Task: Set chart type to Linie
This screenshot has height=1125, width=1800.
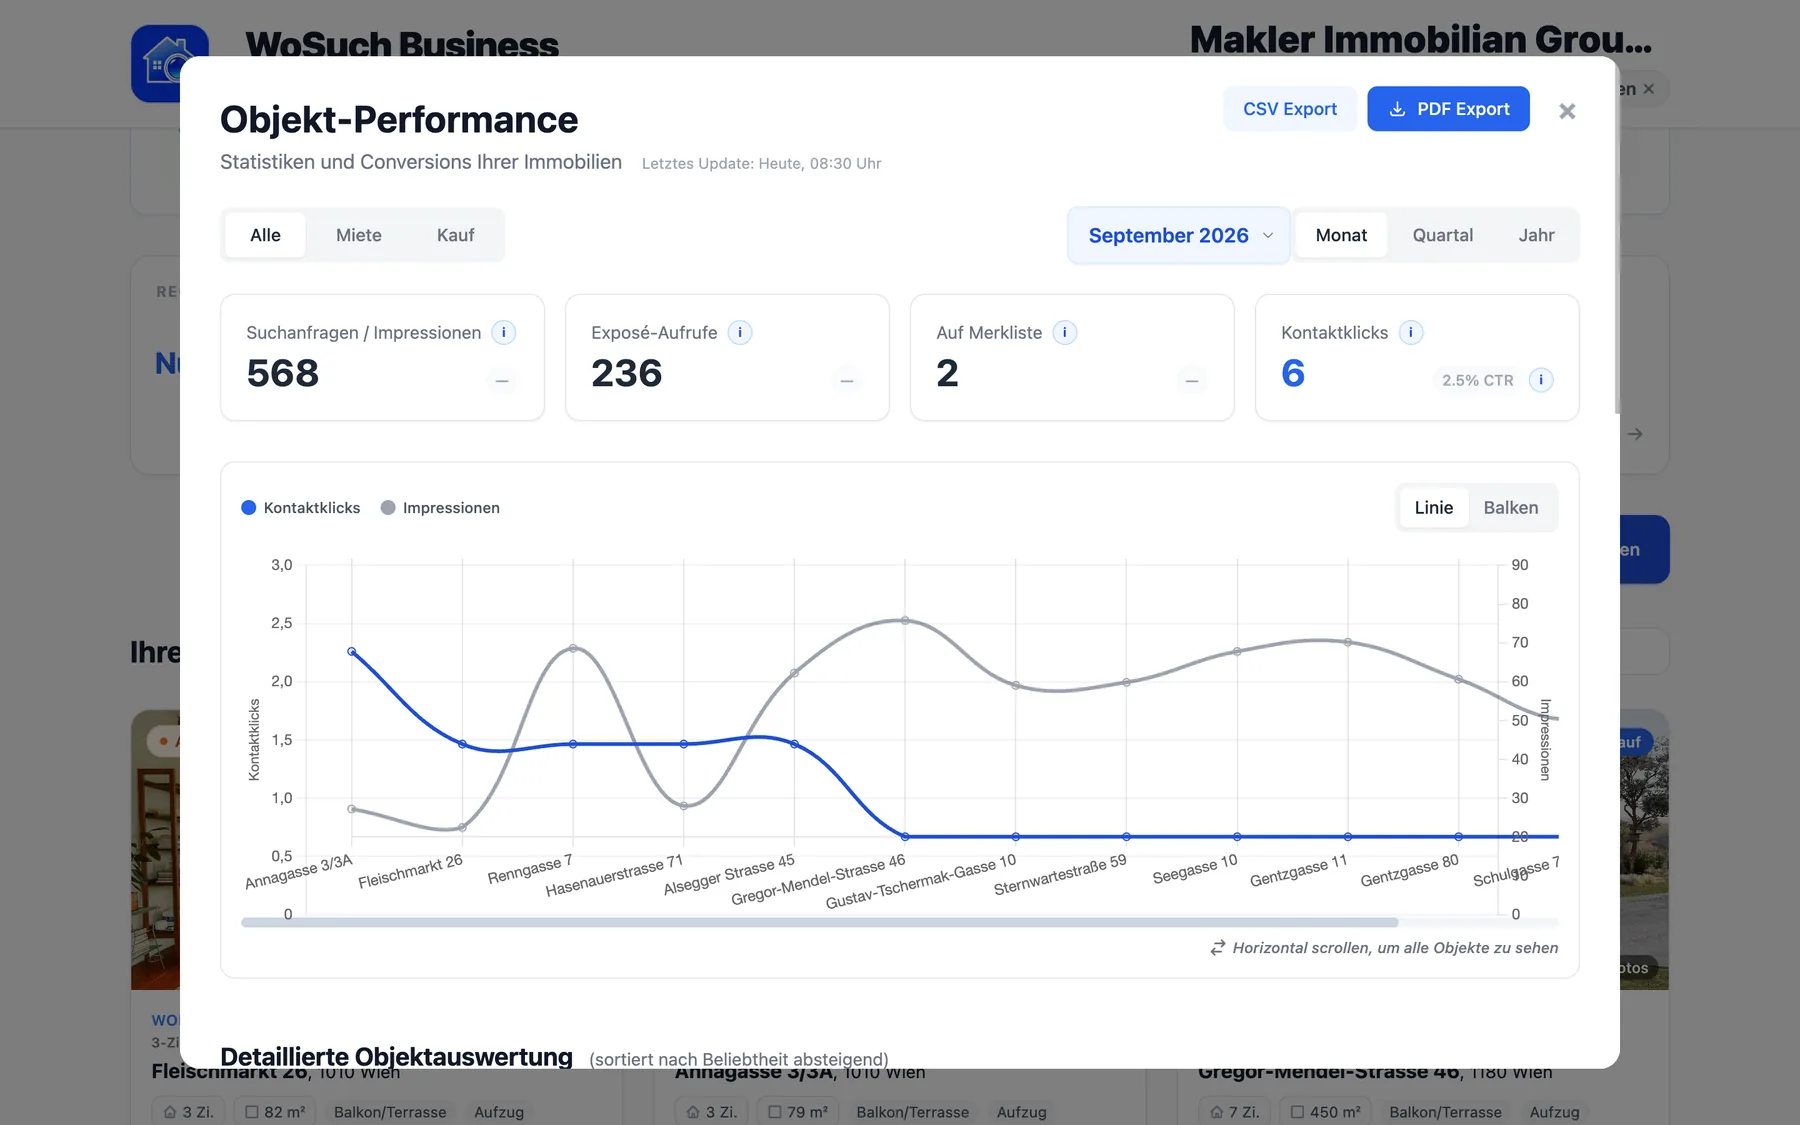Action: [1433, 508]
